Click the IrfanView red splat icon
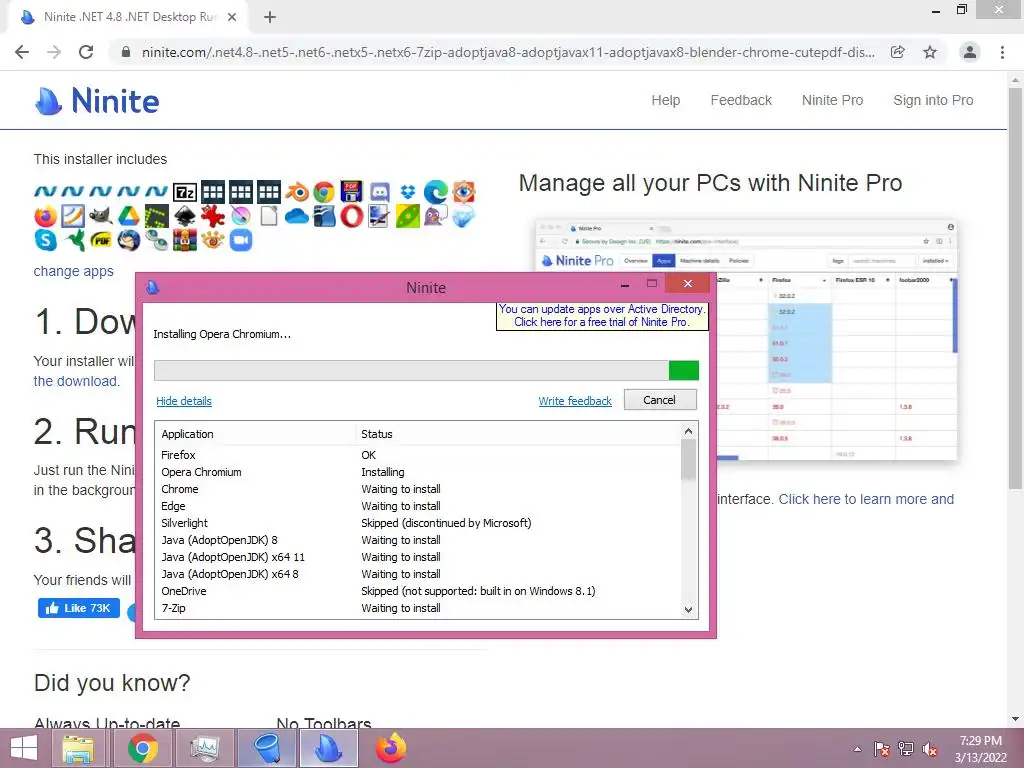This screenshot has height=768, width=1024. tap(213, 216)
